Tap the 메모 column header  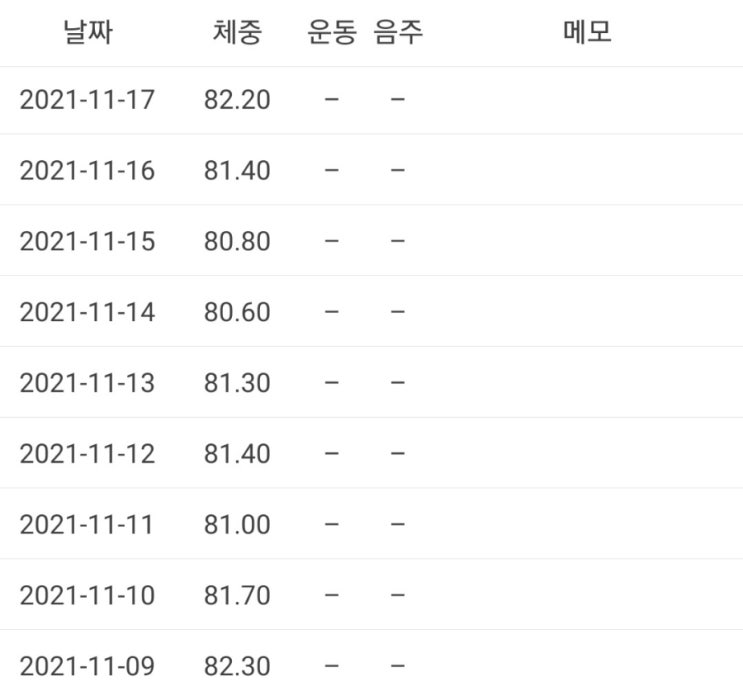coord(587,32)
